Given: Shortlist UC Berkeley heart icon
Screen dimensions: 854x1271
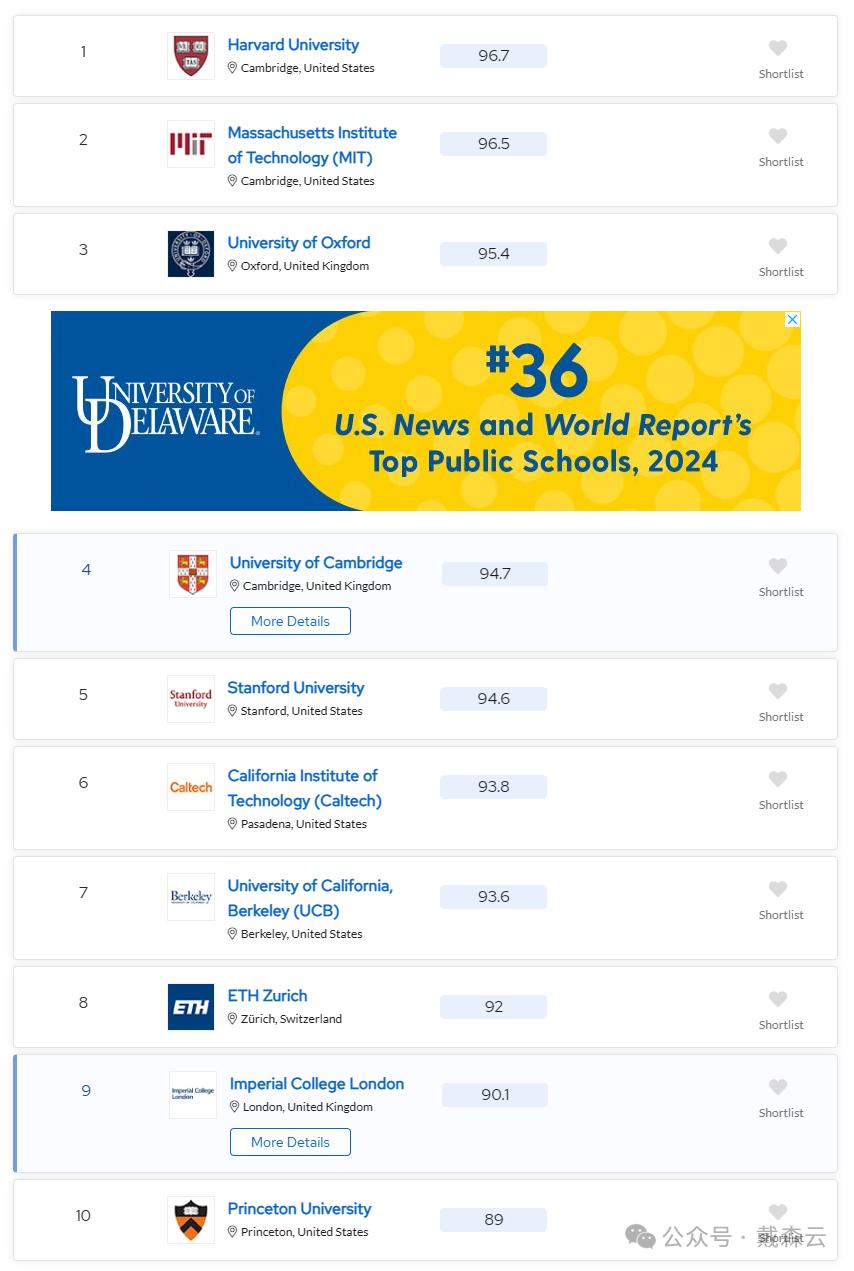Looking at the screenshot, I should click(778, 889).
